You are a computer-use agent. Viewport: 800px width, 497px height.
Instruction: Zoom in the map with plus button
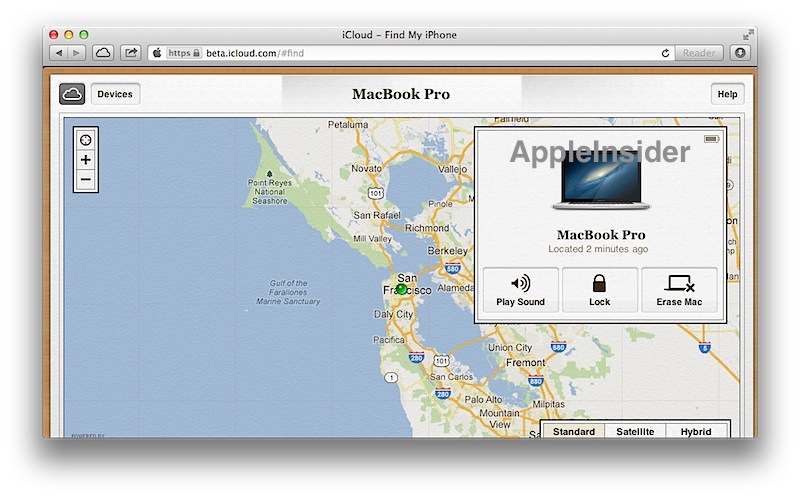(x=86, y=160)
